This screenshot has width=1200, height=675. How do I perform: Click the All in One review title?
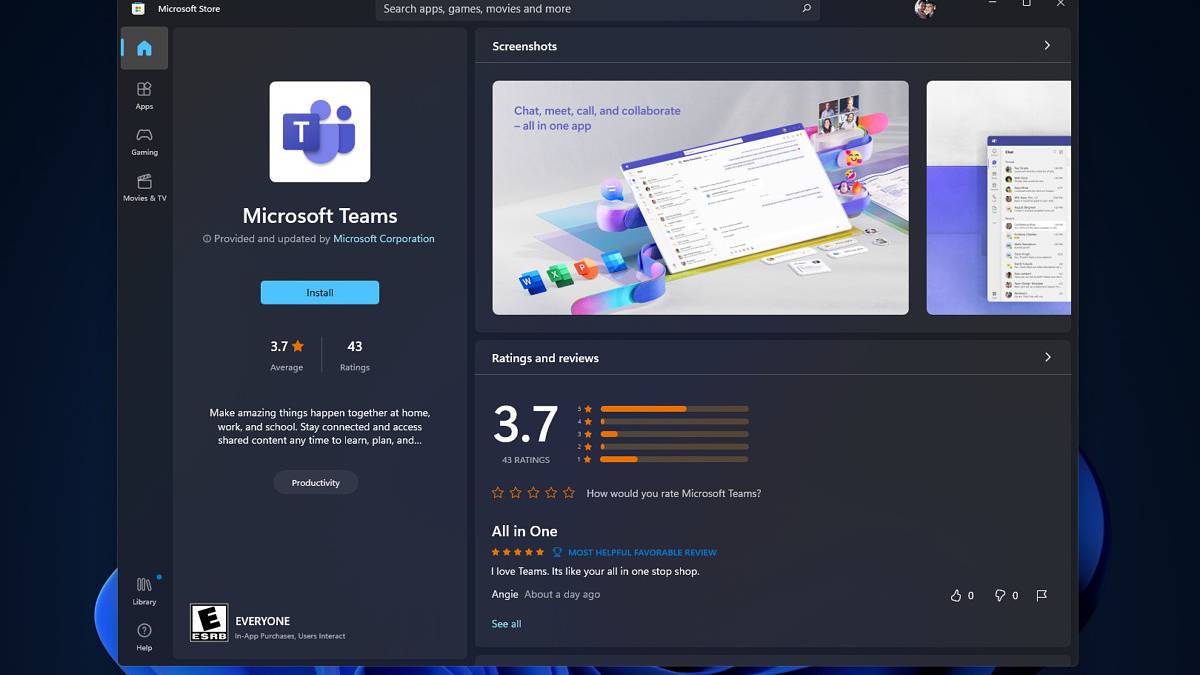524,531
